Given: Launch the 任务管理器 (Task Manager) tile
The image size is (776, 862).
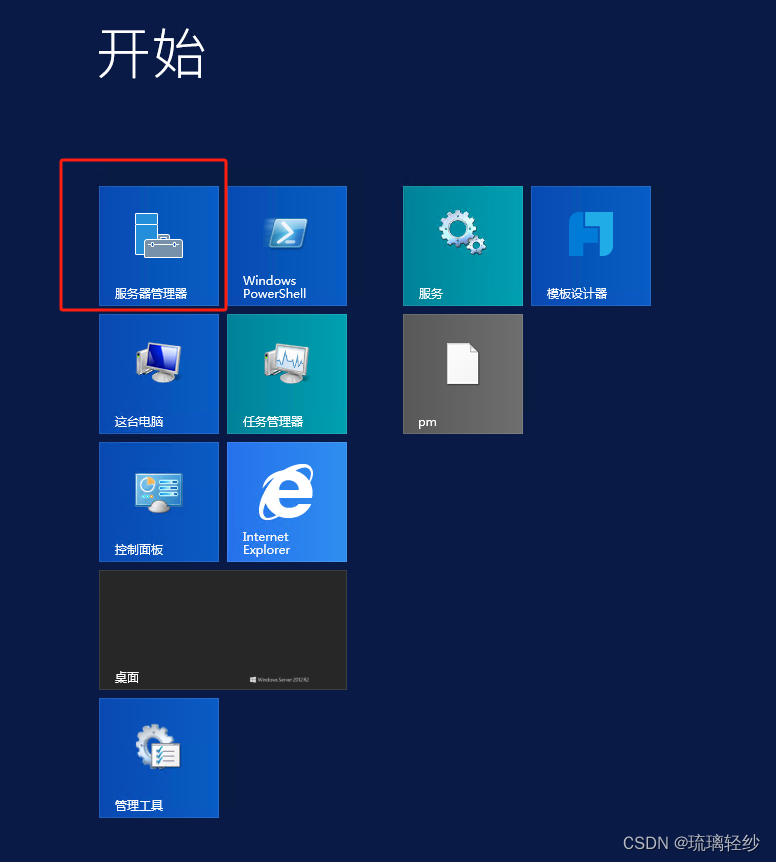Looking at the screenshot, I should [287, 374].
